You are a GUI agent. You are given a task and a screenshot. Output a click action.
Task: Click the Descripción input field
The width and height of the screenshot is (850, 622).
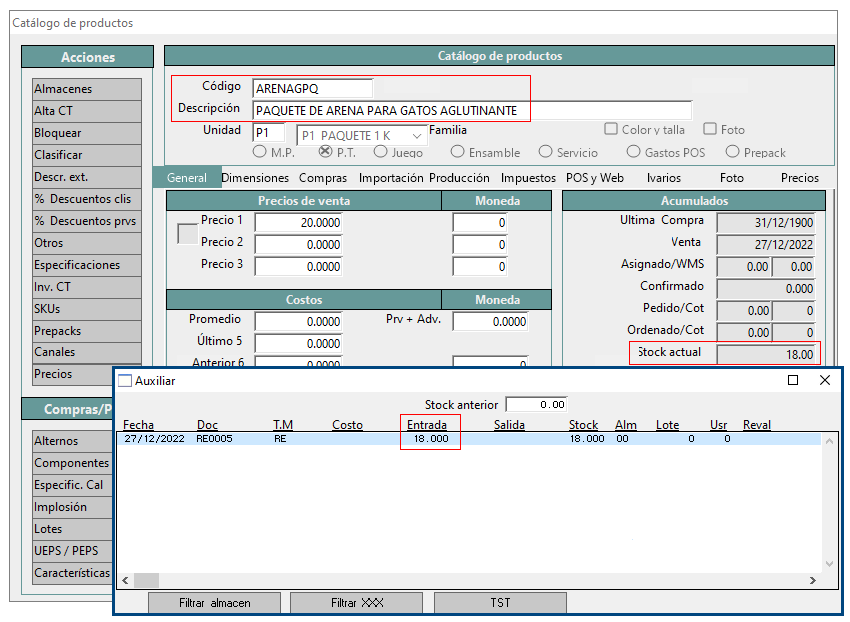[x=472, y=111]
